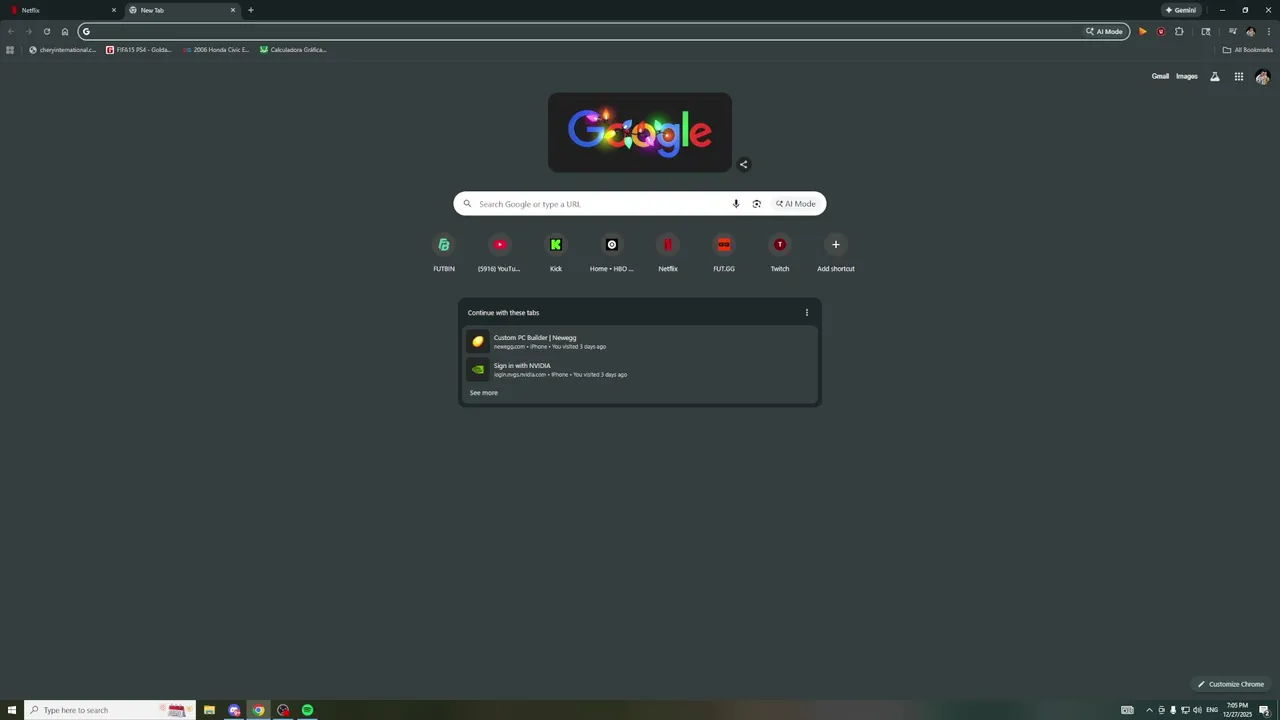Open the Chrome profile avatar in toolbar
The height and width of the screenshot is (720, 1280).
tap(1250, 31)
